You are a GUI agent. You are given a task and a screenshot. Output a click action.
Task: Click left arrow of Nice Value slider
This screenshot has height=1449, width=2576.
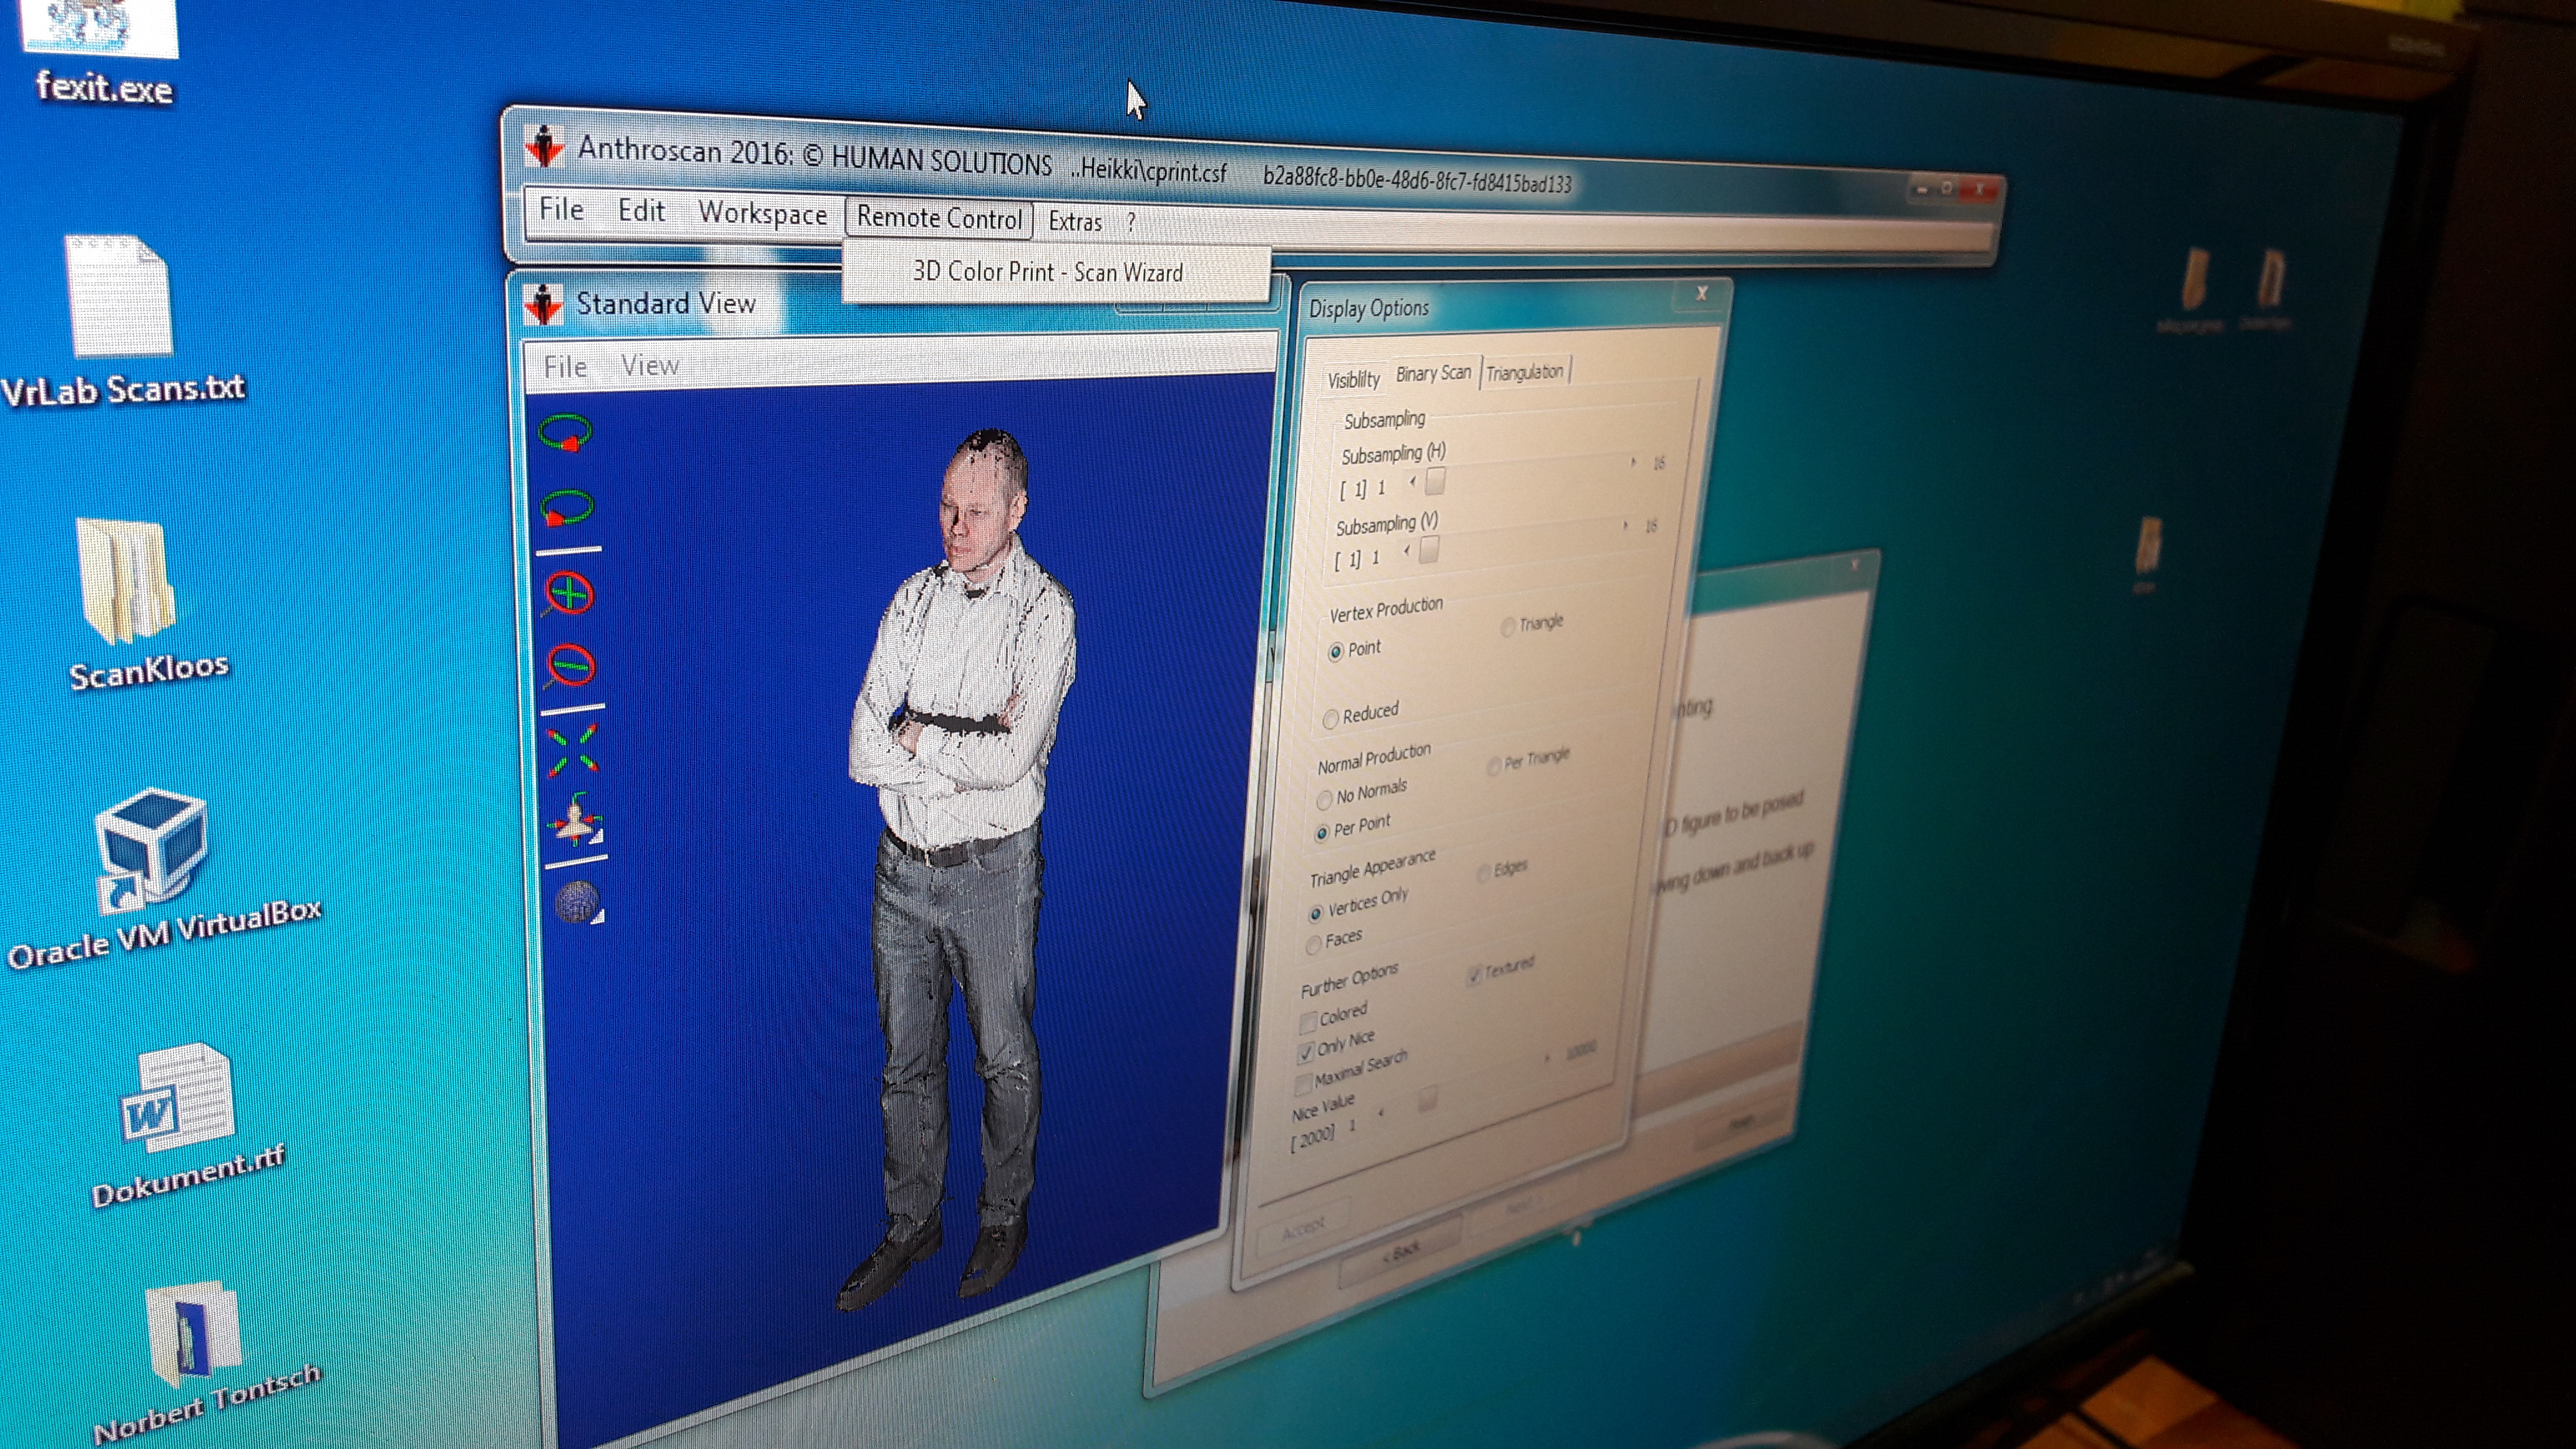click(1380, 1113)
